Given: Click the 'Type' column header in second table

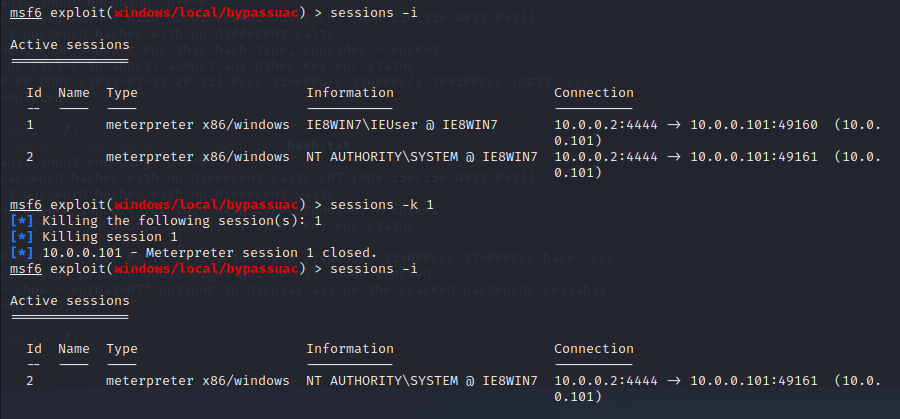Looking at the screenshot, I should point(122,349).
